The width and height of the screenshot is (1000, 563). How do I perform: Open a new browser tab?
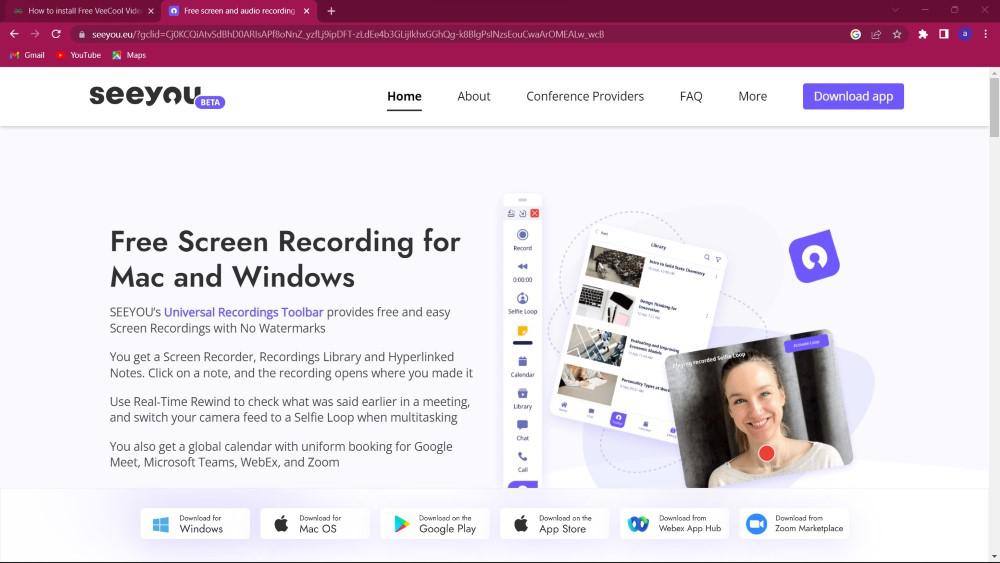331,11
